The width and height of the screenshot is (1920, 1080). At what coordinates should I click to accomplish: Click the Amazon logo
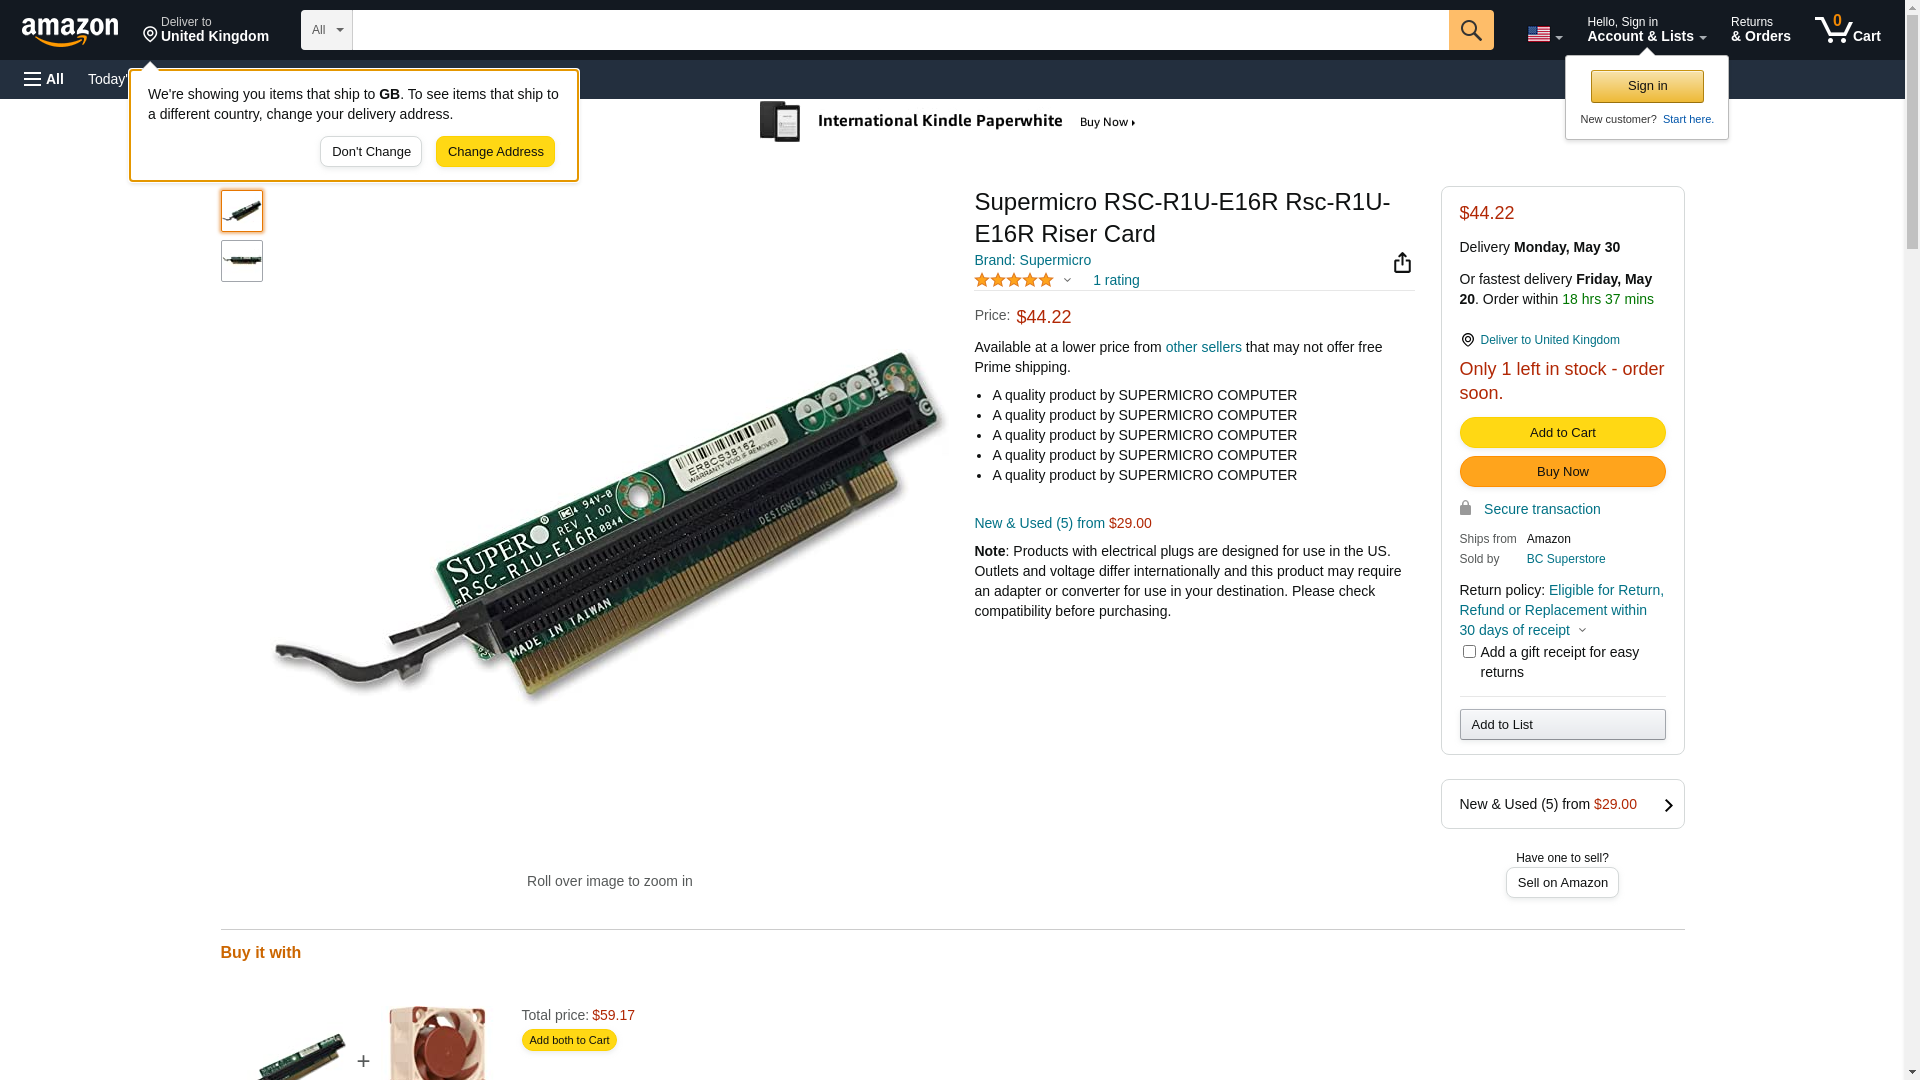coord(70,31)
